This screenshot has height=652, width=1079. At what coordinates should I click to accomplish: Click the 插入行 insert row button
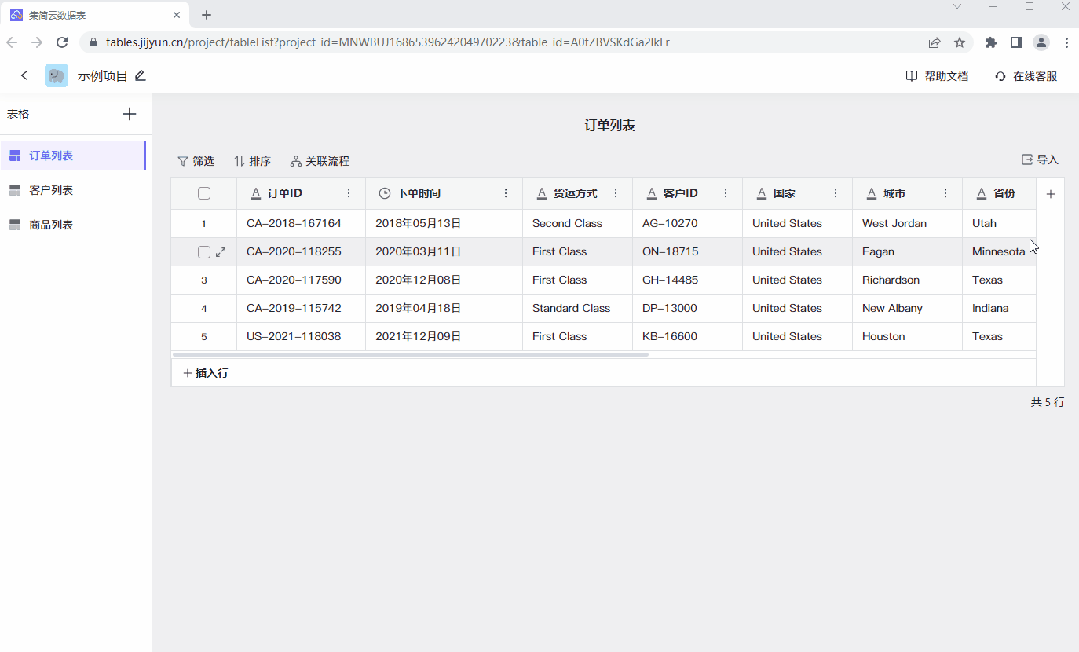(206, 373)
